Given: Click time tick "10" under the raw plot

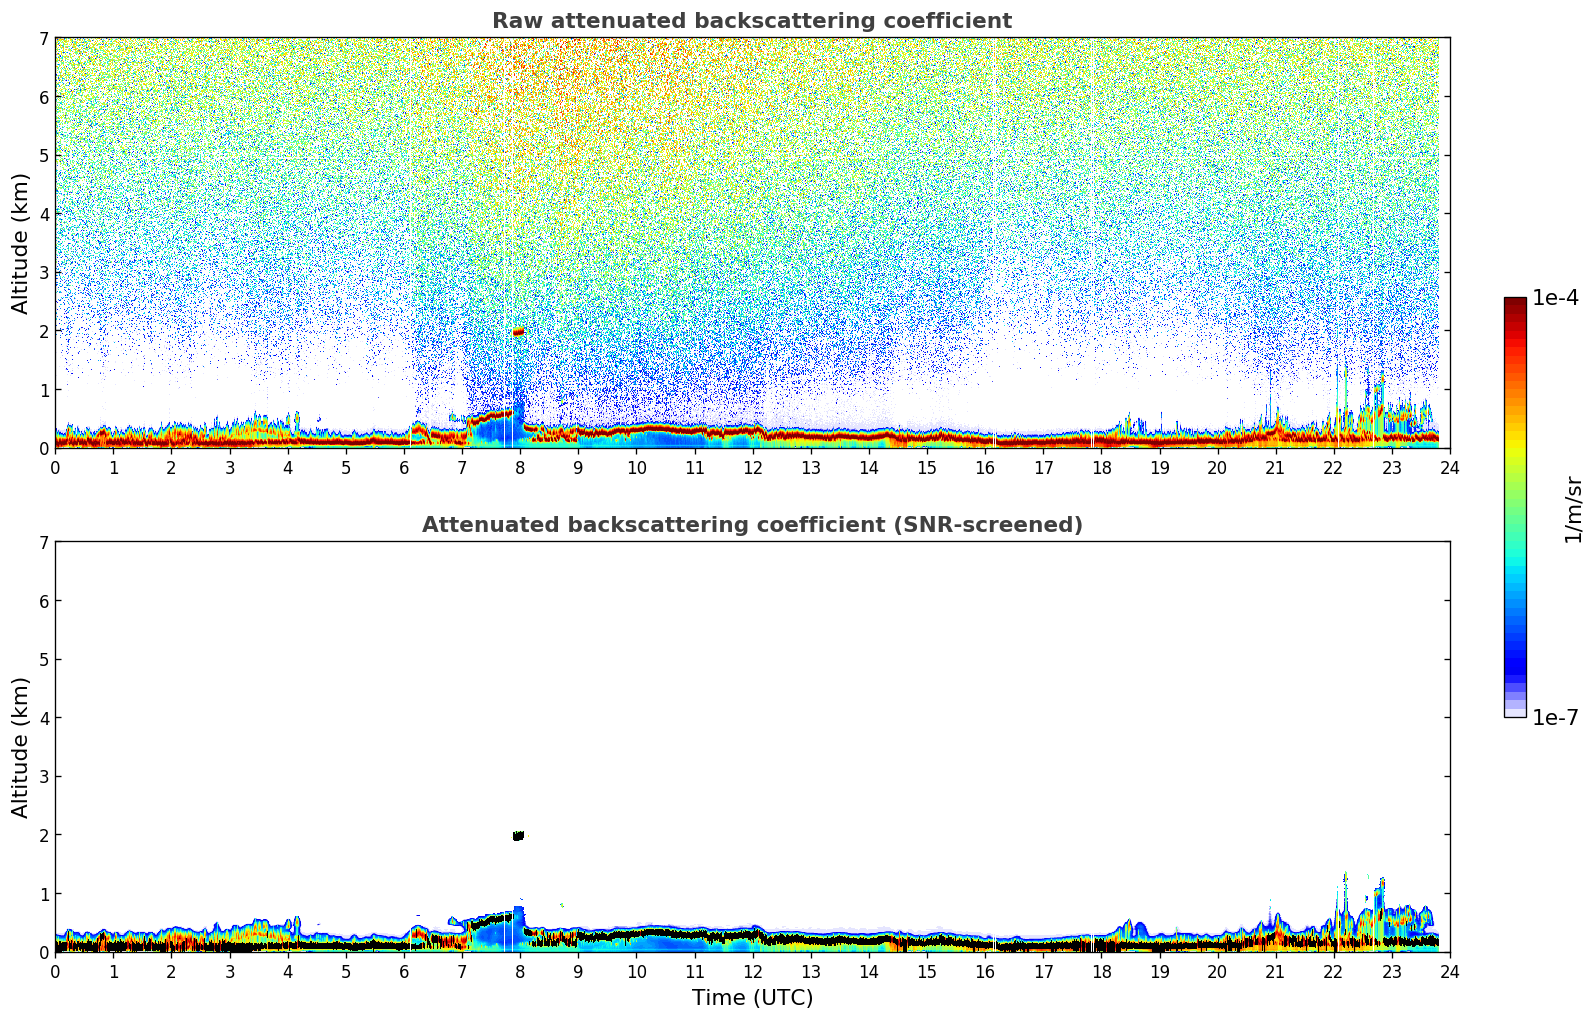Looking at the screenshot, I should (x=636, y=467).
